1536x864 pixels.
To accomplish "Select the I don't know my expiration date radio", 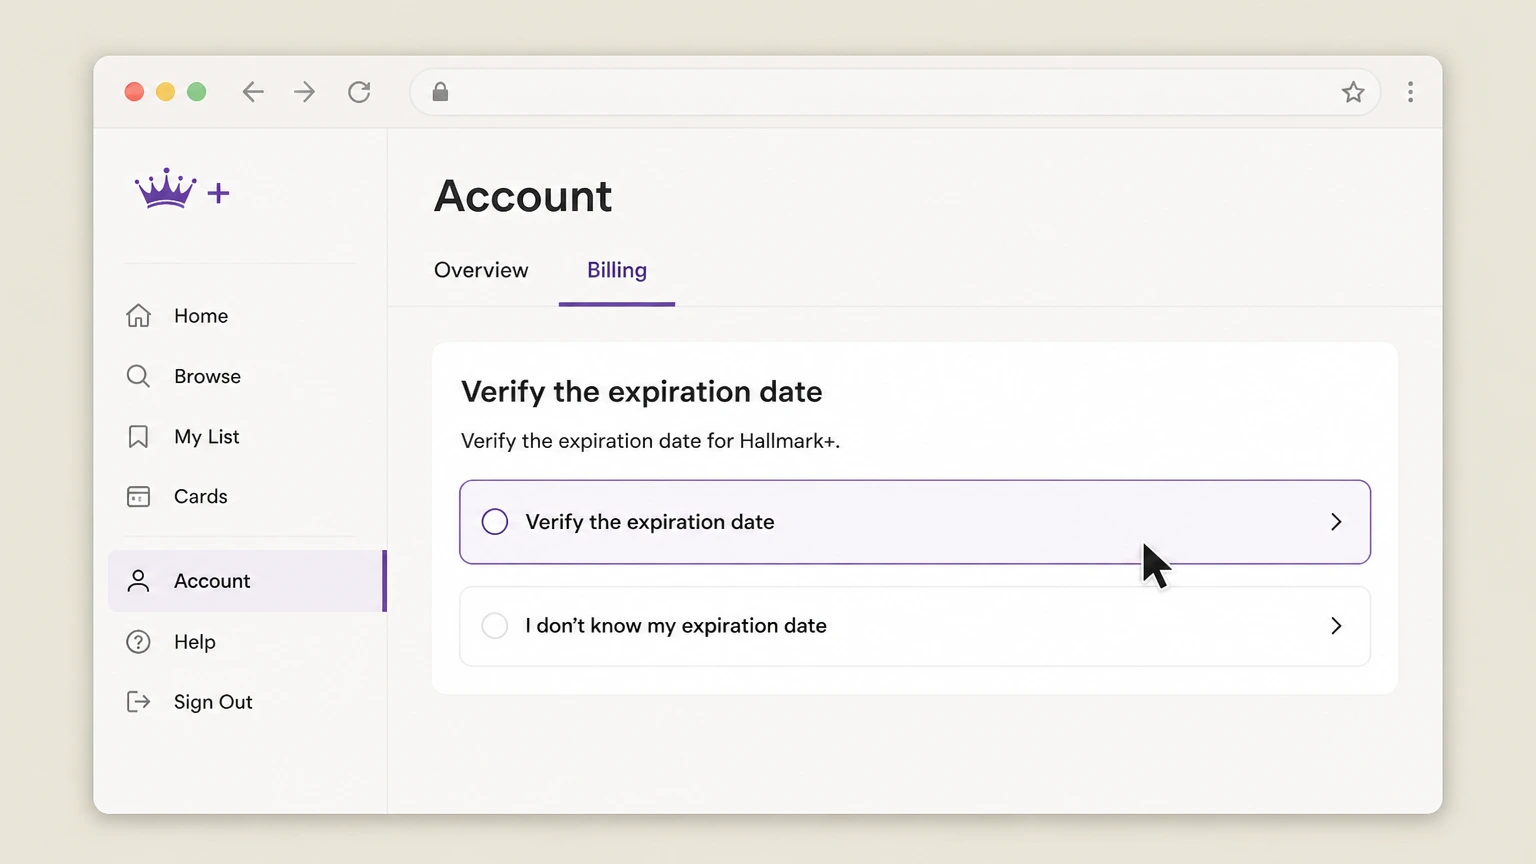I will [495, 626].
